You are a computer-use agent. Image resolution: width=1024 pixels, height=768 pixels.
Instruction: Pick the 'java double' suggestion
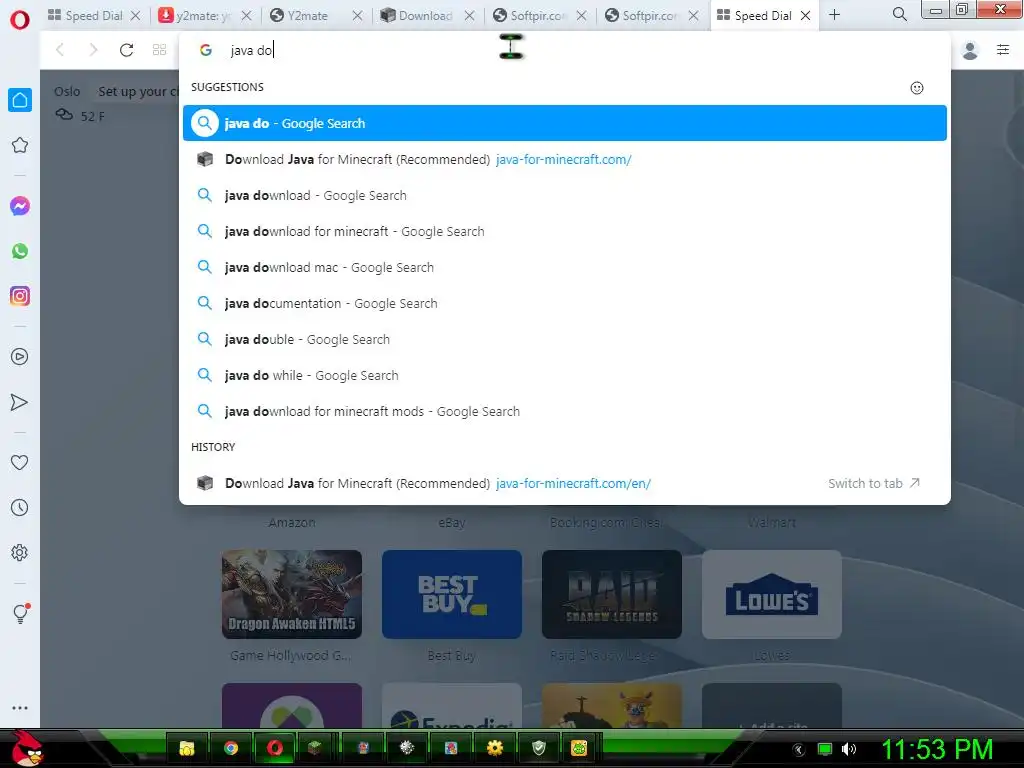[565, 339]
